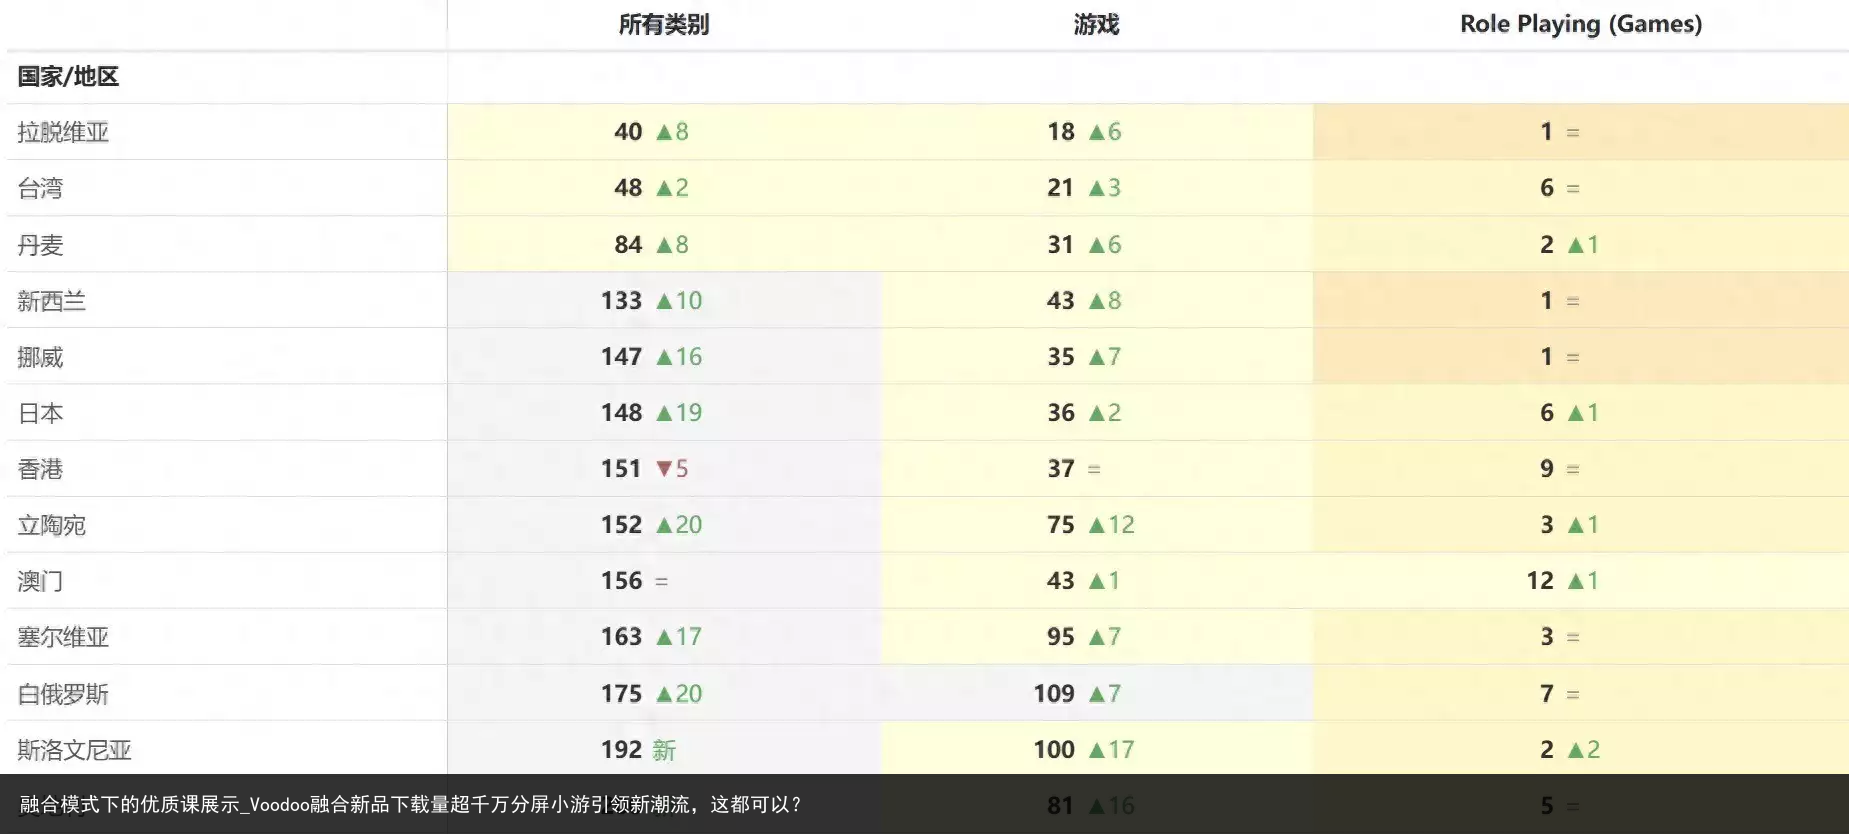Click the country name 香港
1849x834 pixels.
[x=40, y=469]
